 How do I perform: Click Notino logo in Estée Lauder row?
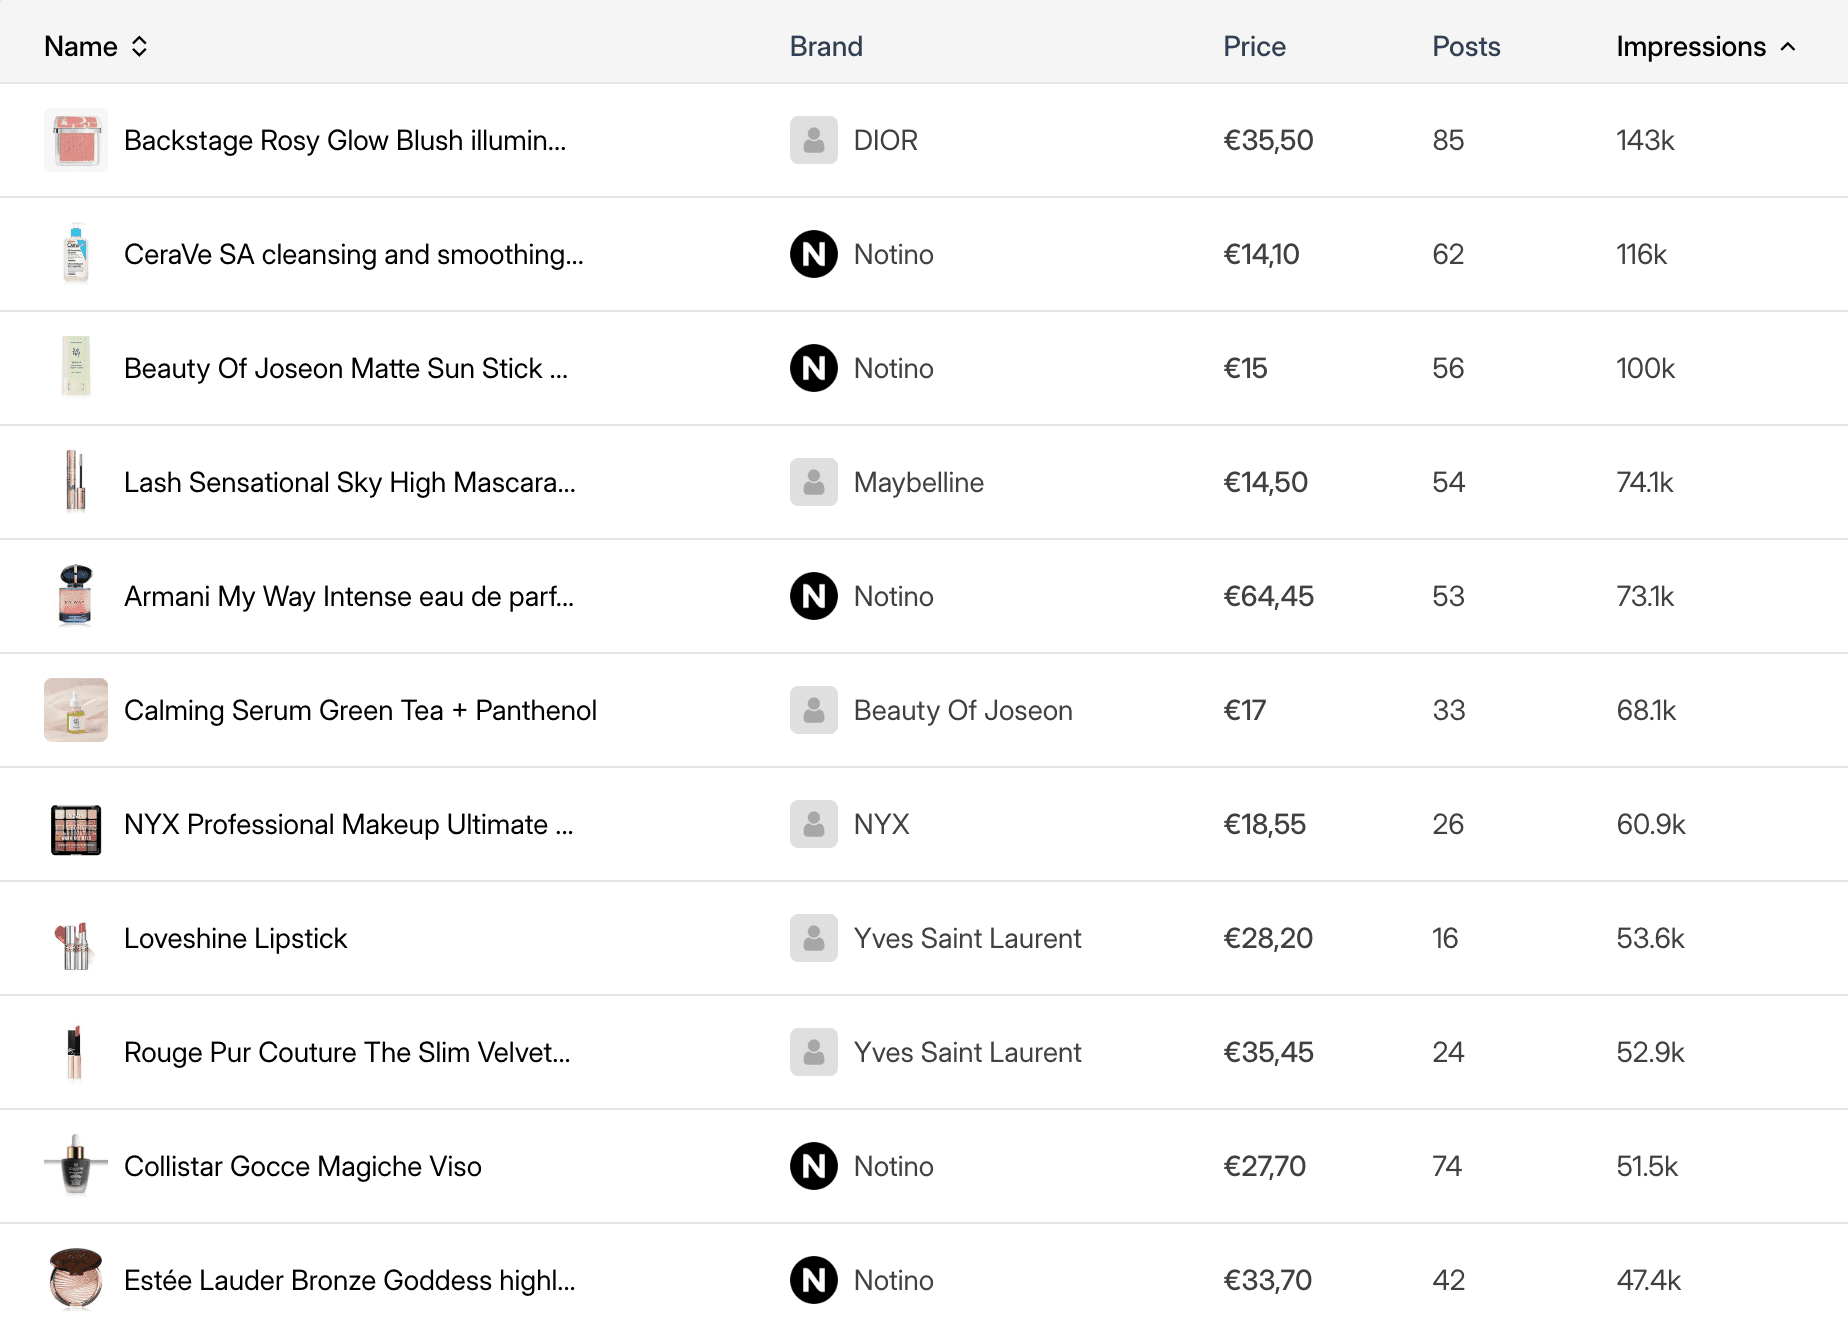[x=813, y=1280]
